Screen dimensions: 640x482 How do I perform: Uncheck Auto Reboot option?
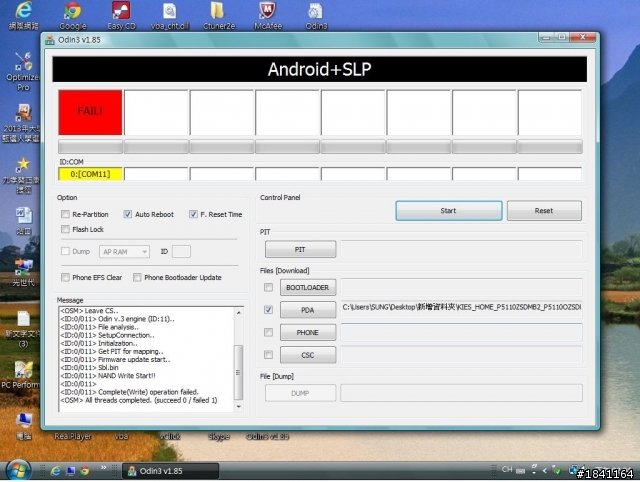pyautogui.click(x=128, y=214)
